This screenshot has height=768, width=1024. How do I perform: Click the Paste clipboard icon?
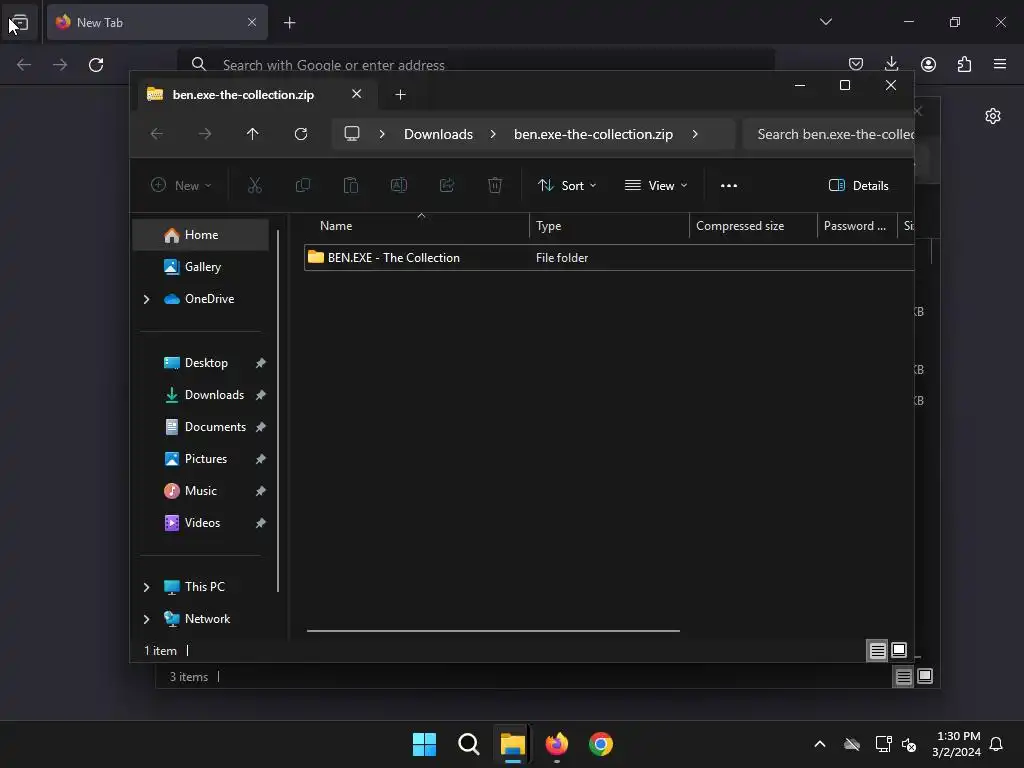tap(351, 185)
